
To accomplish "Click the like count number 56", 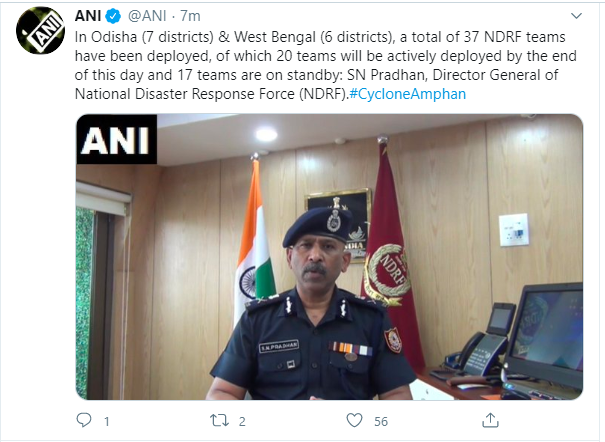I will point(380,422).
